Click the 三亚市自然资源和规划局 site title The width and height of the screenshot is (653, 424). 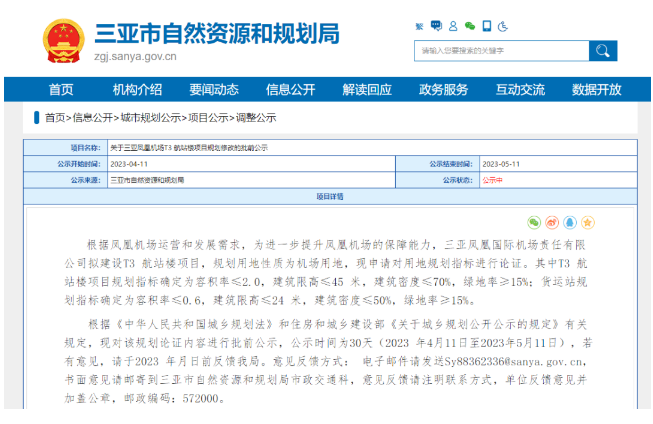click(215, 34)
